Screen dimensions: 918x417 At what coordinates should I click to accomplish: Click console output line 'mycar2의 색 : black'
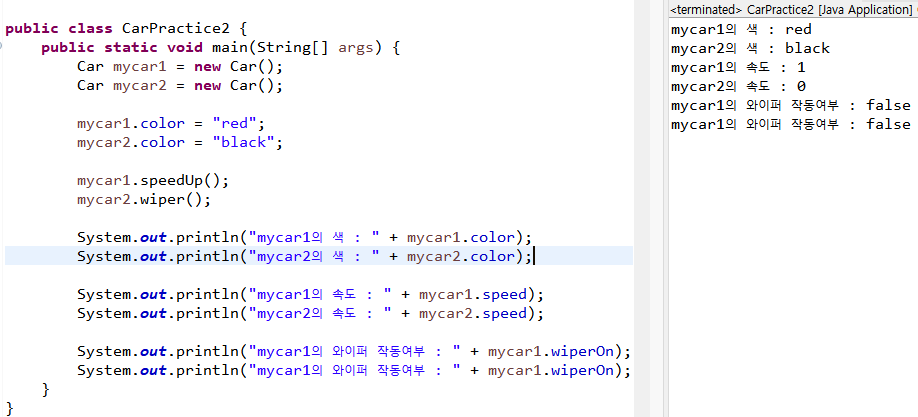[x=750, y=48]
